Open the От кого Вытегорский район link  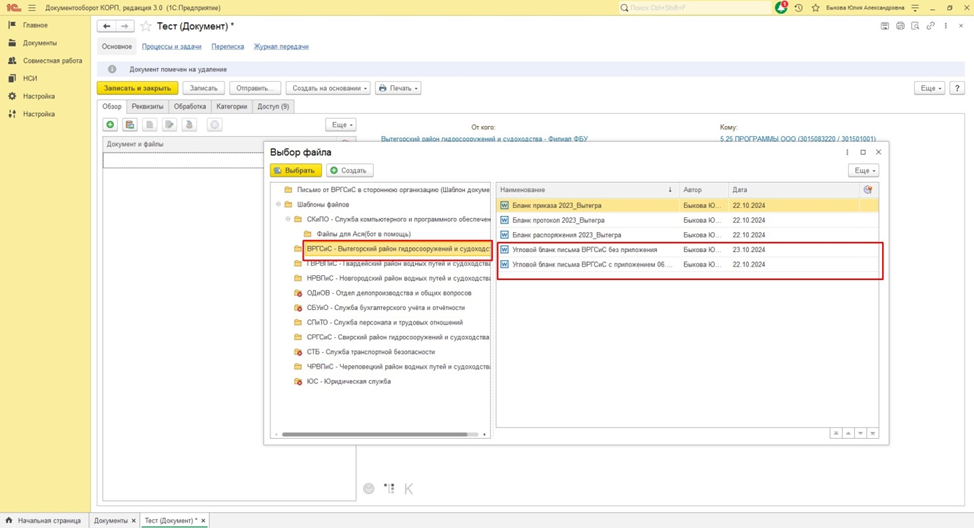[x=484, y=139]
